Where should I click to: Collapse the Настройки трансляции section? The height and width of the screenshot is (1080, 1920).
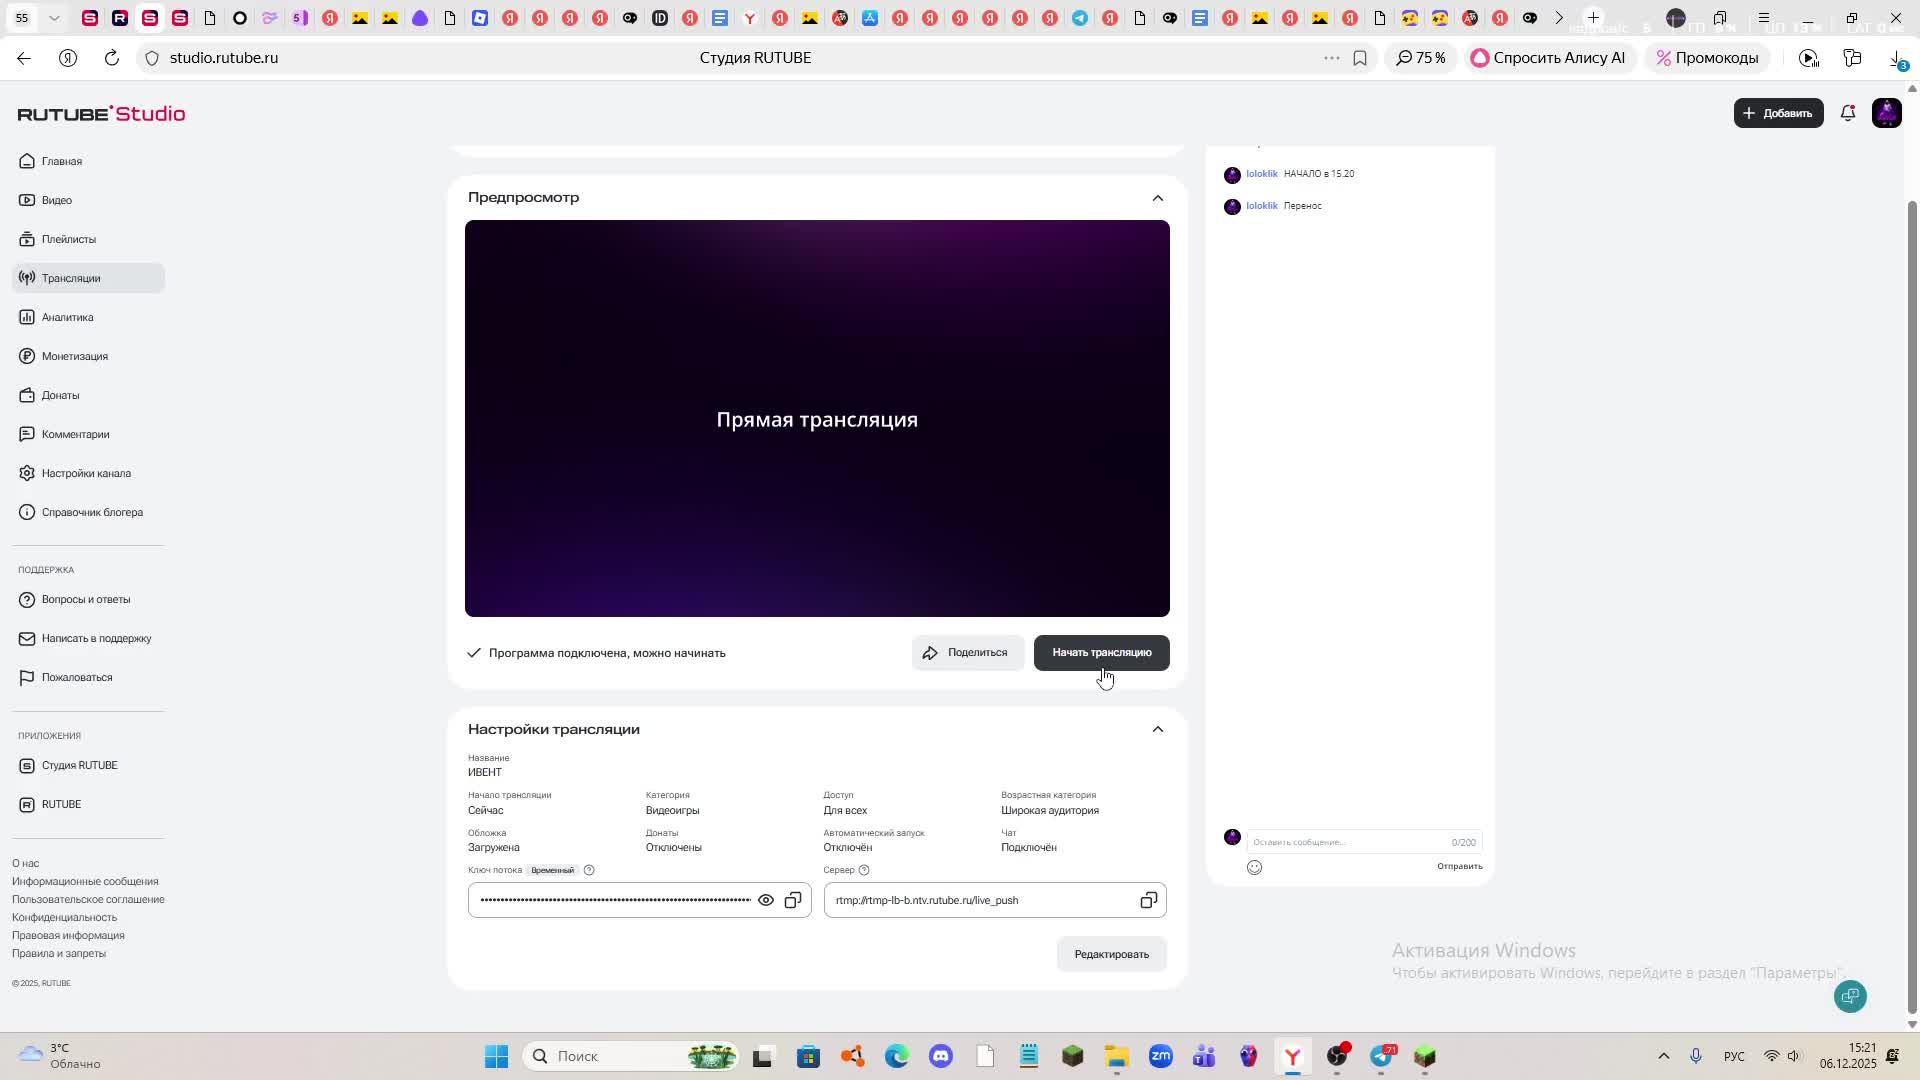pyautogui.click(x=1157, y=729)
